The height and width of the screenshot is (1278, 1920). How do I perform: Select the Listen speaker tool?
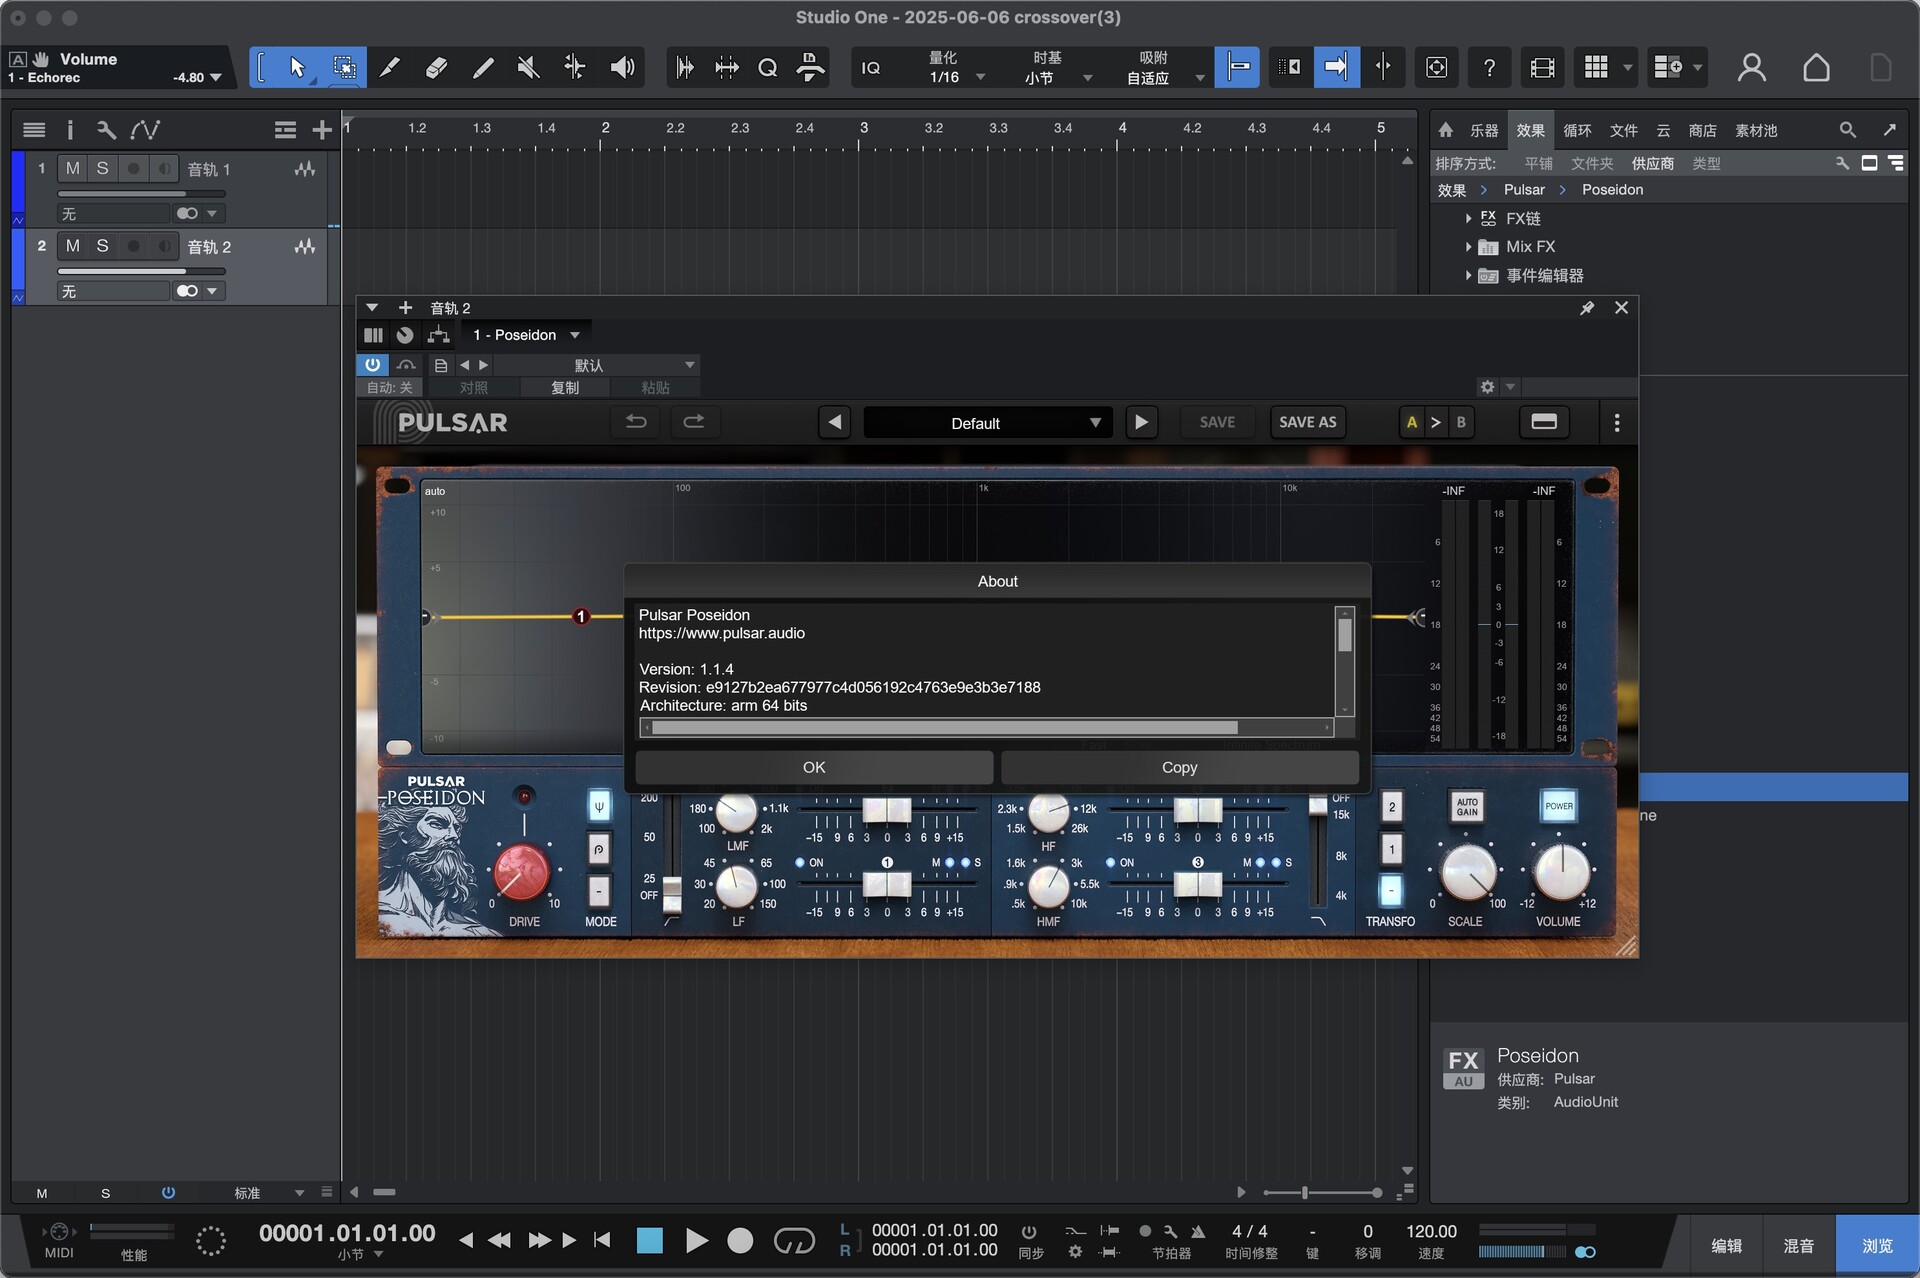pos(622,67)
